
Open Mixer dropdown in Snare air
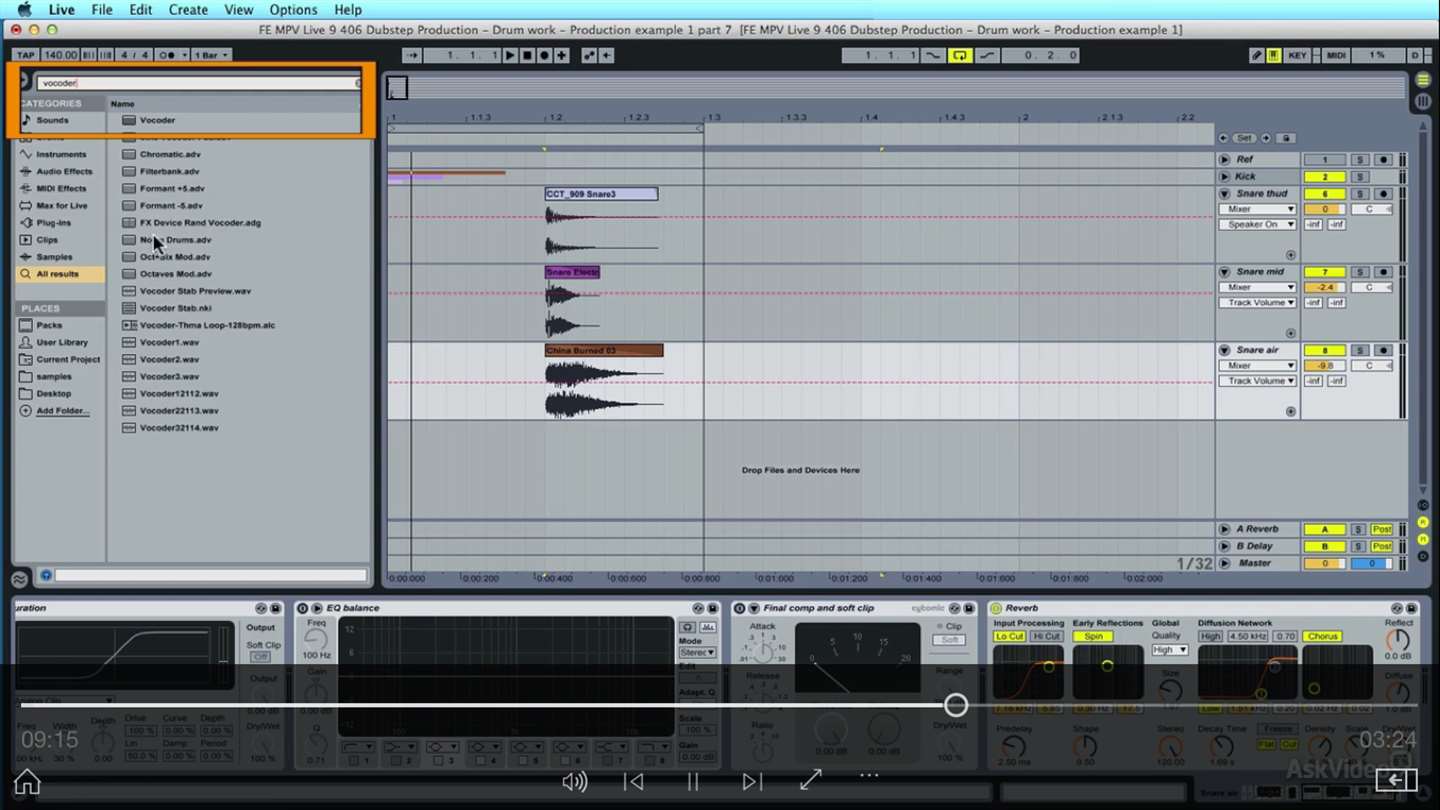[x=1257, y=366]
